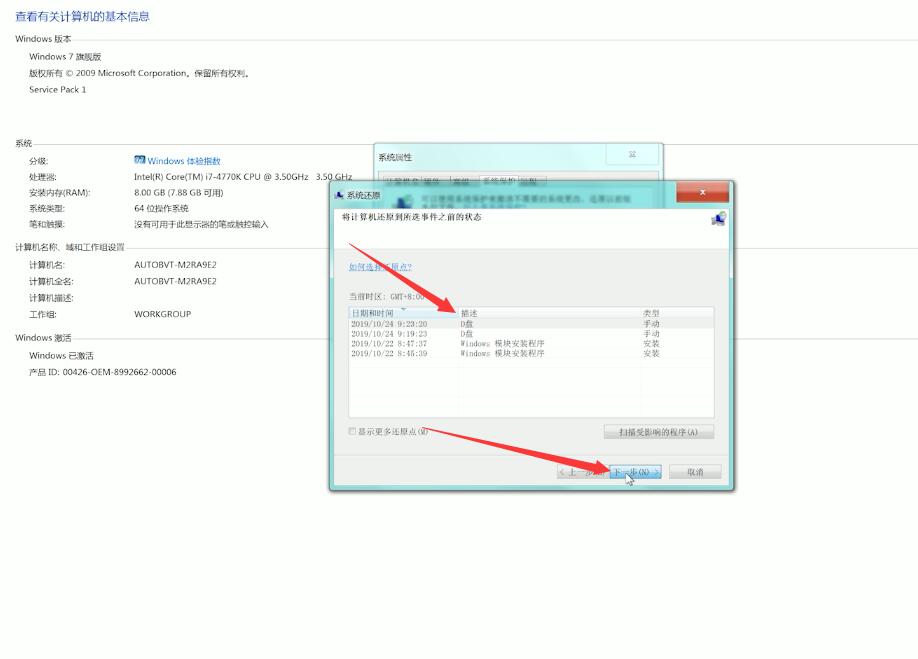Select restore point 2019/10/24 9:23:20
This screenshot has height=659, width=918.
[531, 324]
